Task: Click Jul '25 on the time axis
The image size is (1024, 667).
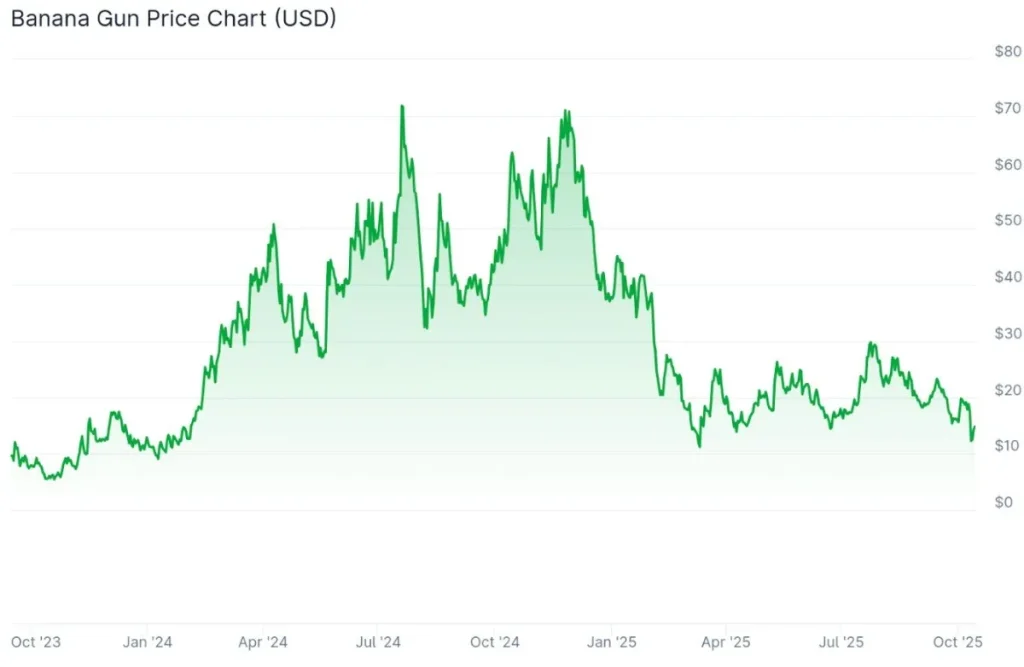Action: [841, 642]
